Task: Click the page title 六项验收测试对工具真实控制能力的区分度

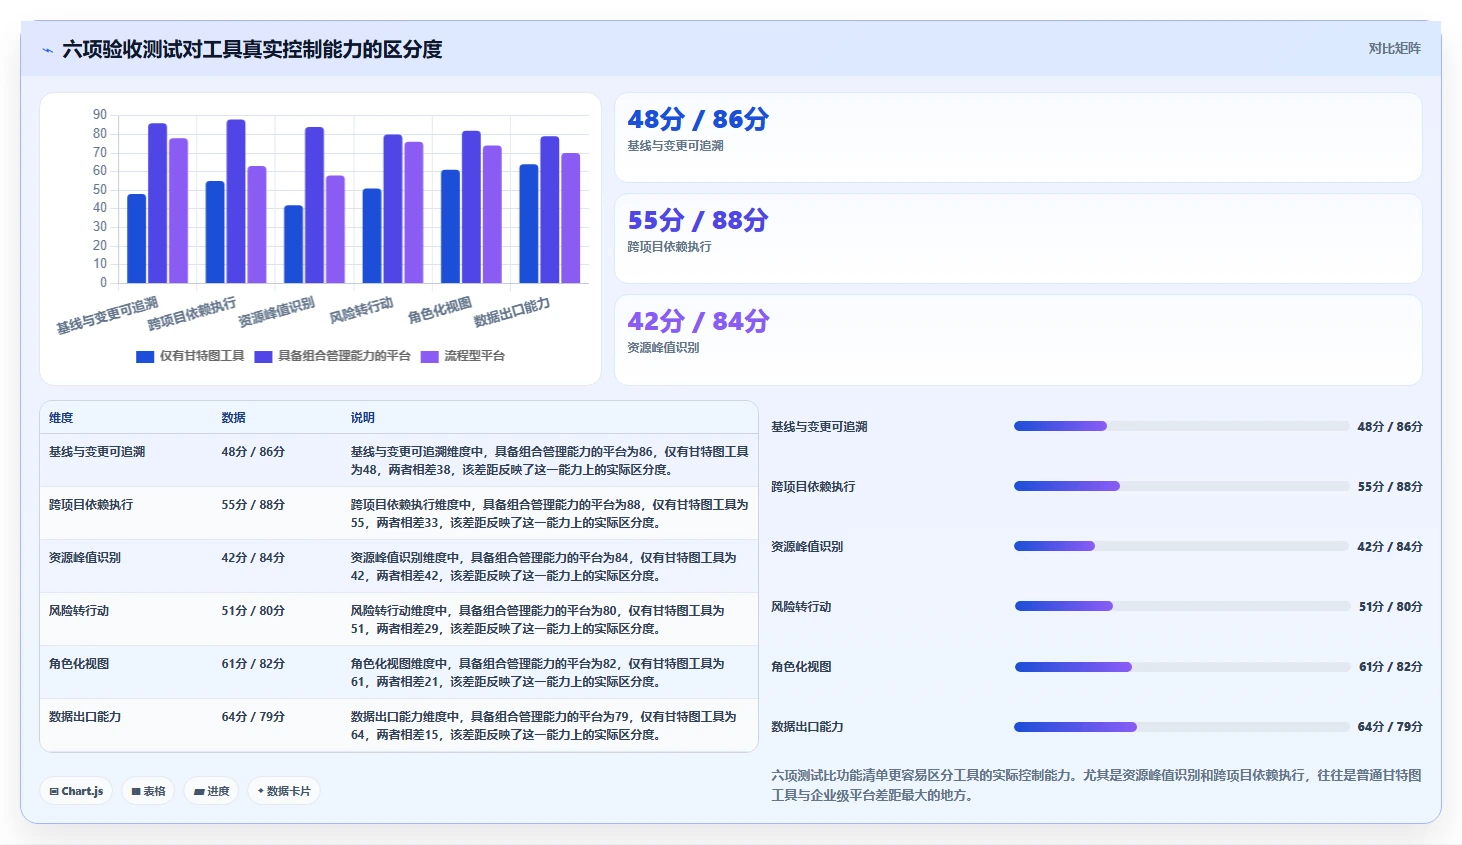Action: tap(252, 50)
